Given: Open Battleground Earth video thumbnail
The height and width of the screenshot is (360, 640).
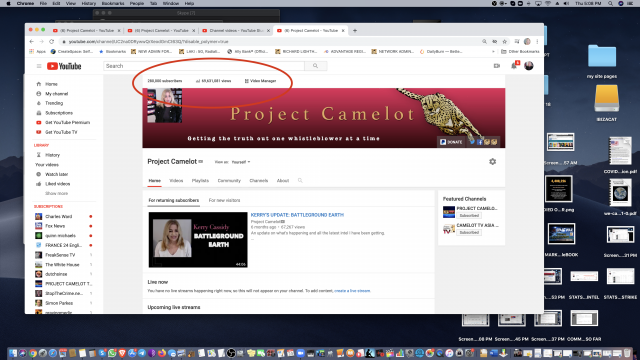Looking at the screenshot, I should [198, 240].
